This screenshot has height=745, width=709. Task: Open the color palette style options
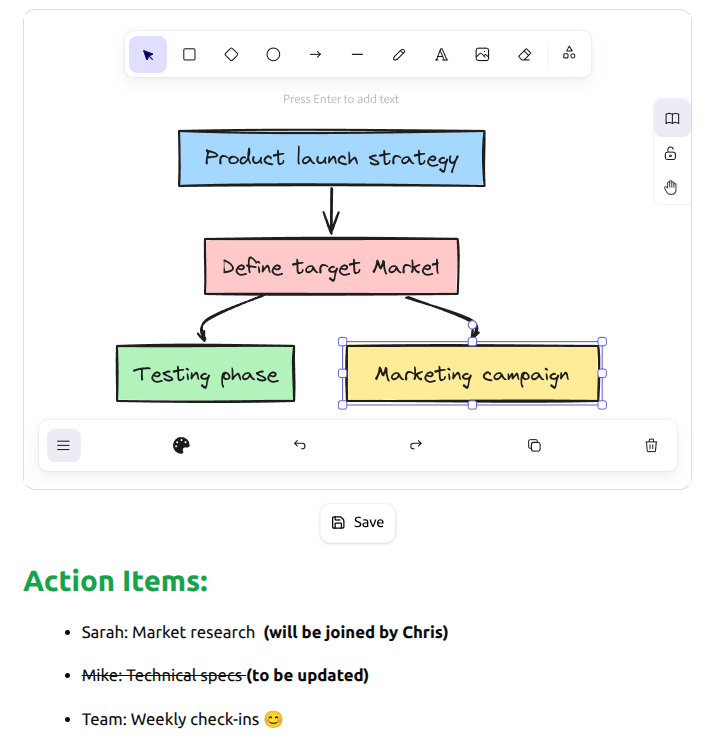tap(181, 445)
